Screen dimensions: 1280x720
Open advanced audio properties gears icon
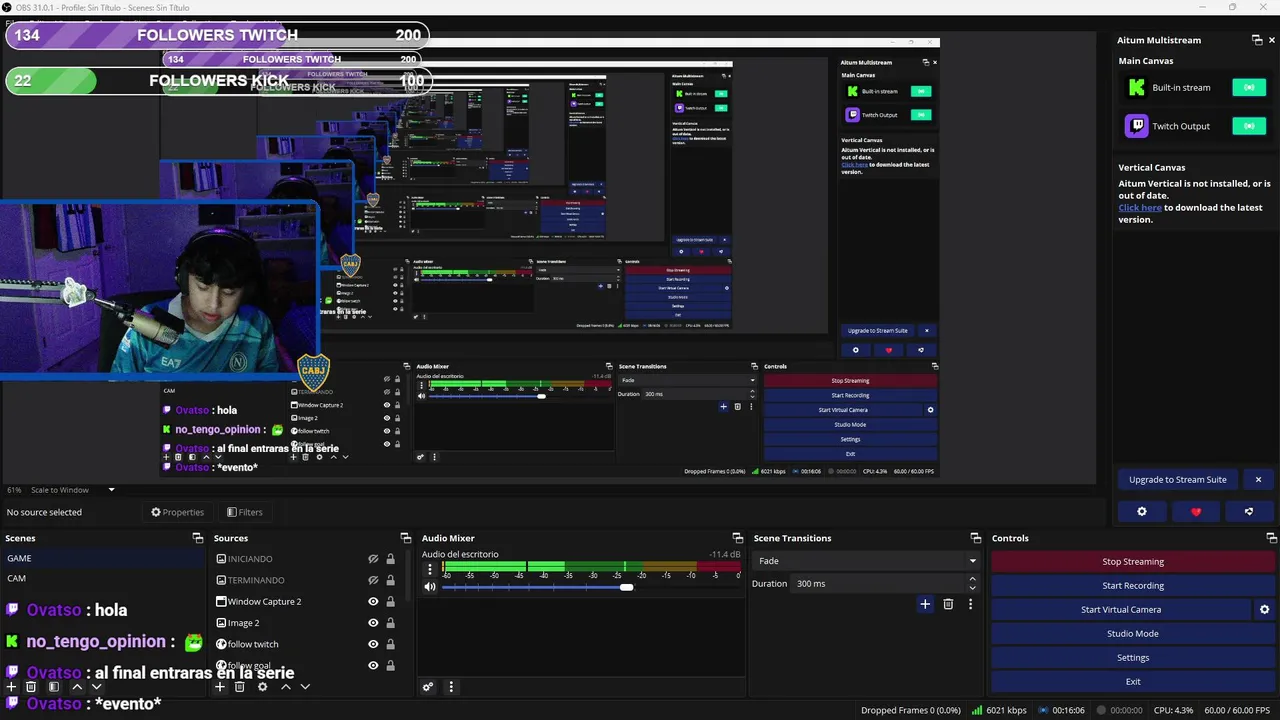pos(428,687)
